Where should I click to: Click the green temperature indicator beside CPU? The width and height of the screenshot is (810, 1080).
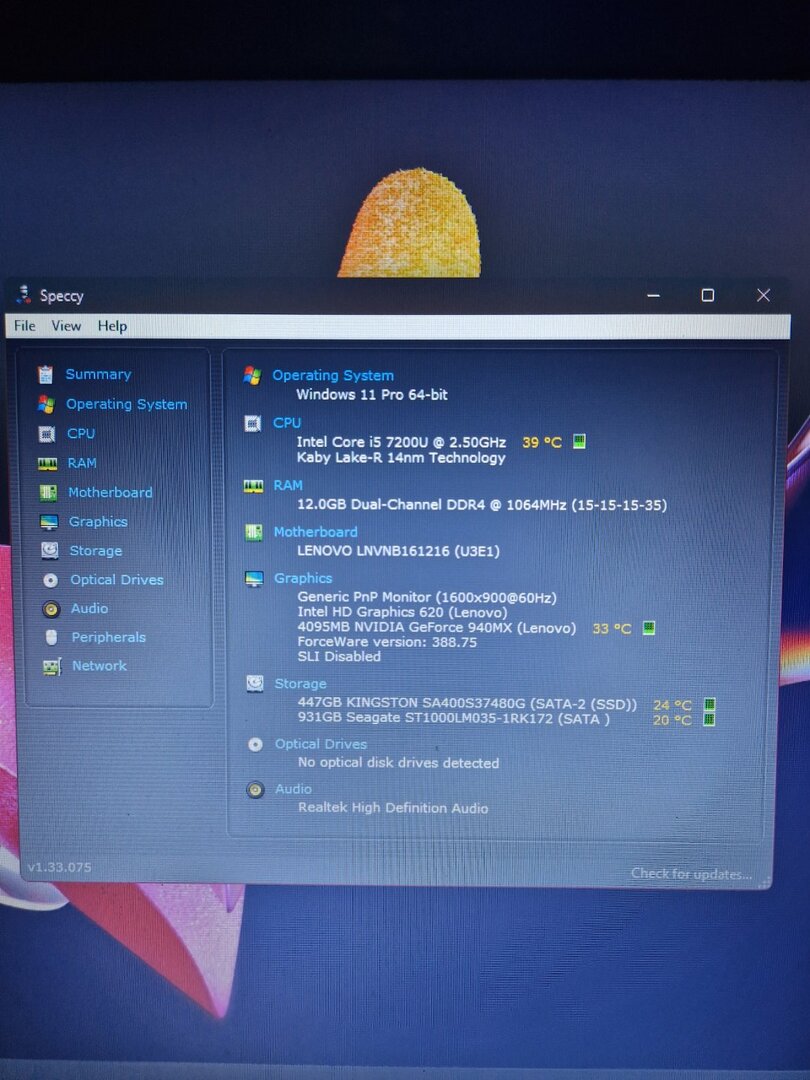pyautogui.click(x=579, y=441)
